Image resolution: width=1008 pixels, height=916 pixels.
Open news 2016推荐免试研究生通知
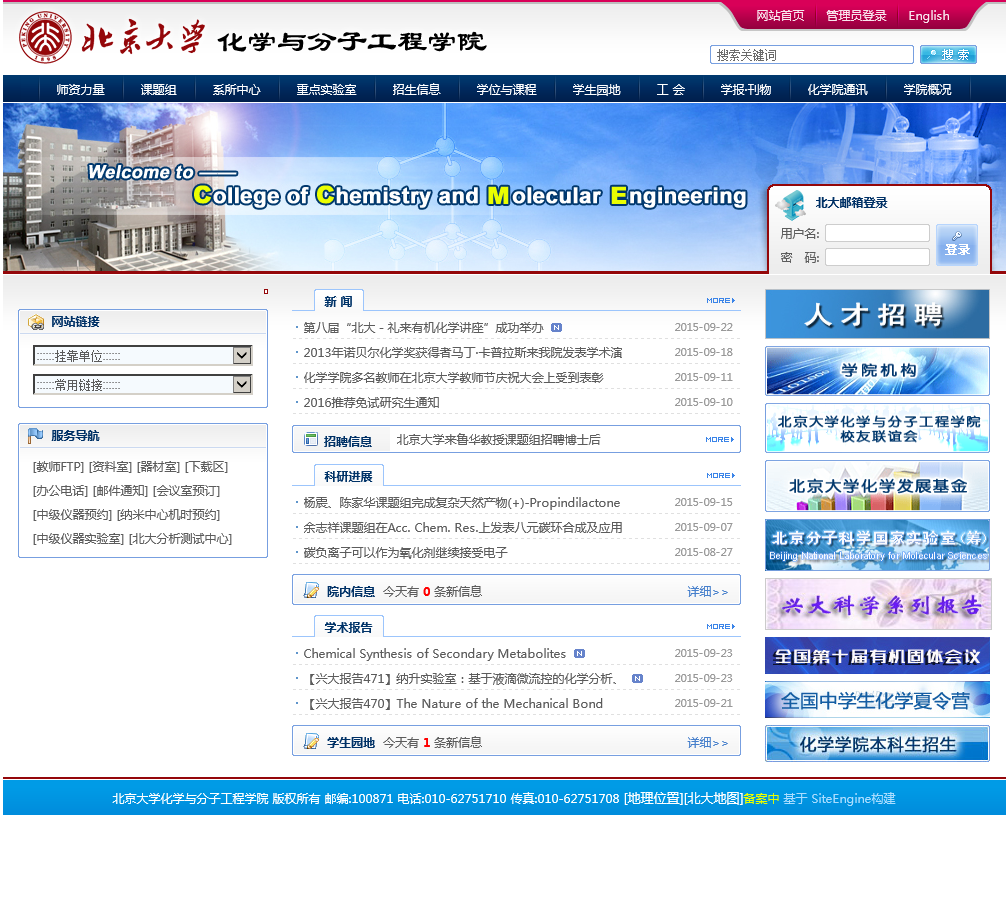pyautogui.click(x=371, y=402)
